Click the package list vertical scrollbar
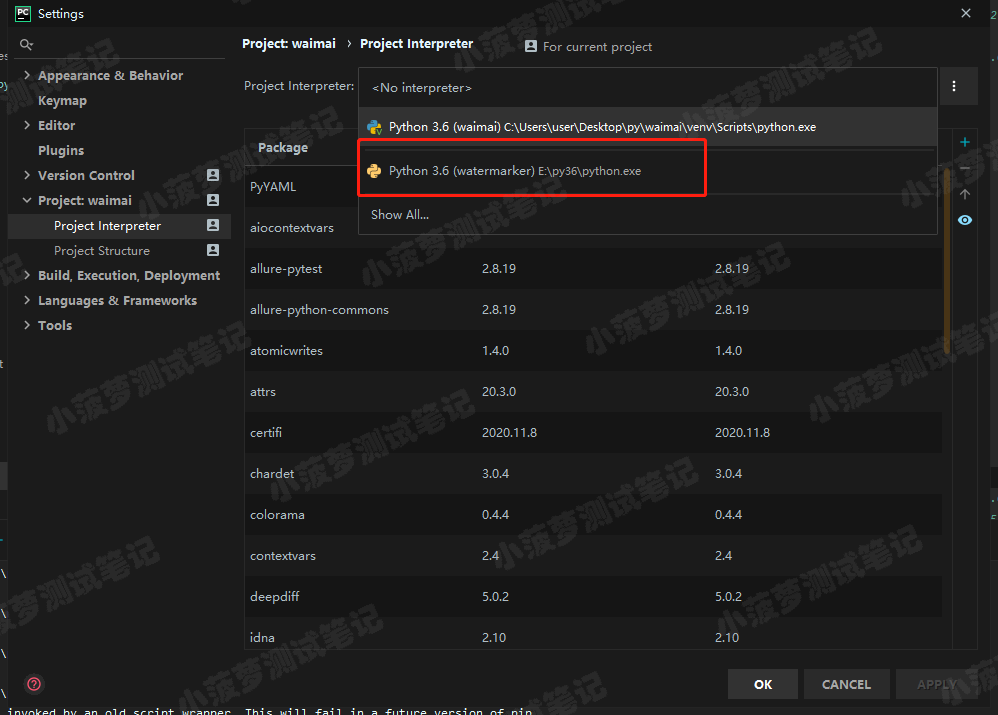The height and width of the screenshot is (715, 998). [x=946, y=261]
